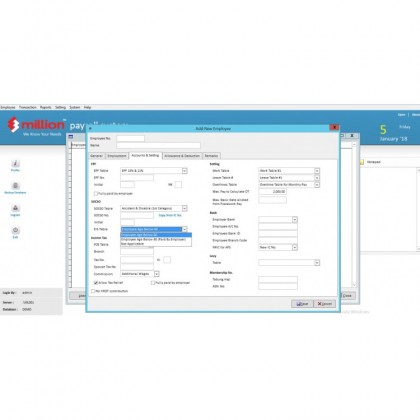Click the Notepad icon on right panel

click(362, 162)
